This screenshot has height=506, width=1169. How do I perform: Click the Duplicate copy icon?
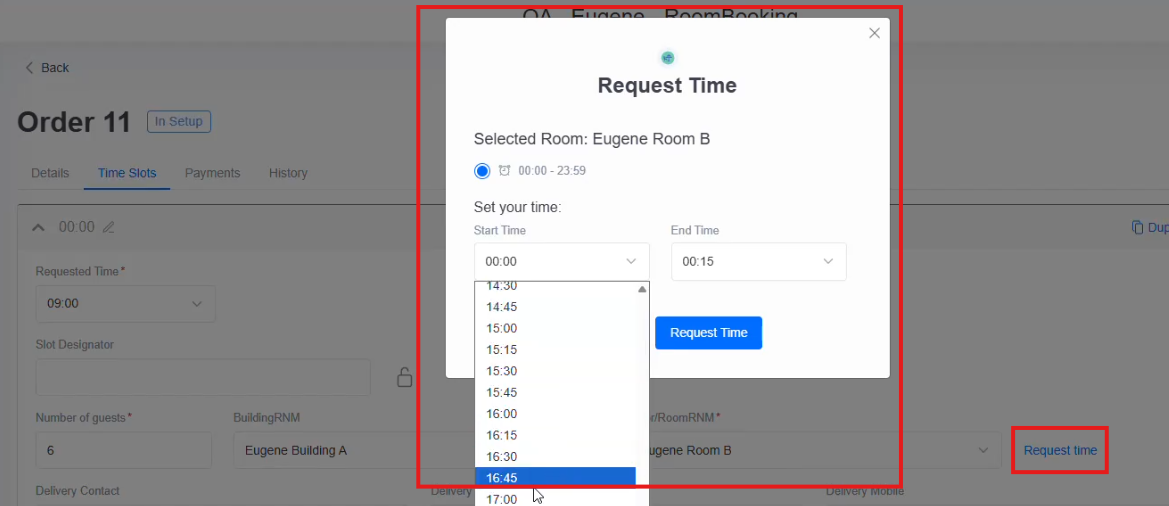[1137, 227]
